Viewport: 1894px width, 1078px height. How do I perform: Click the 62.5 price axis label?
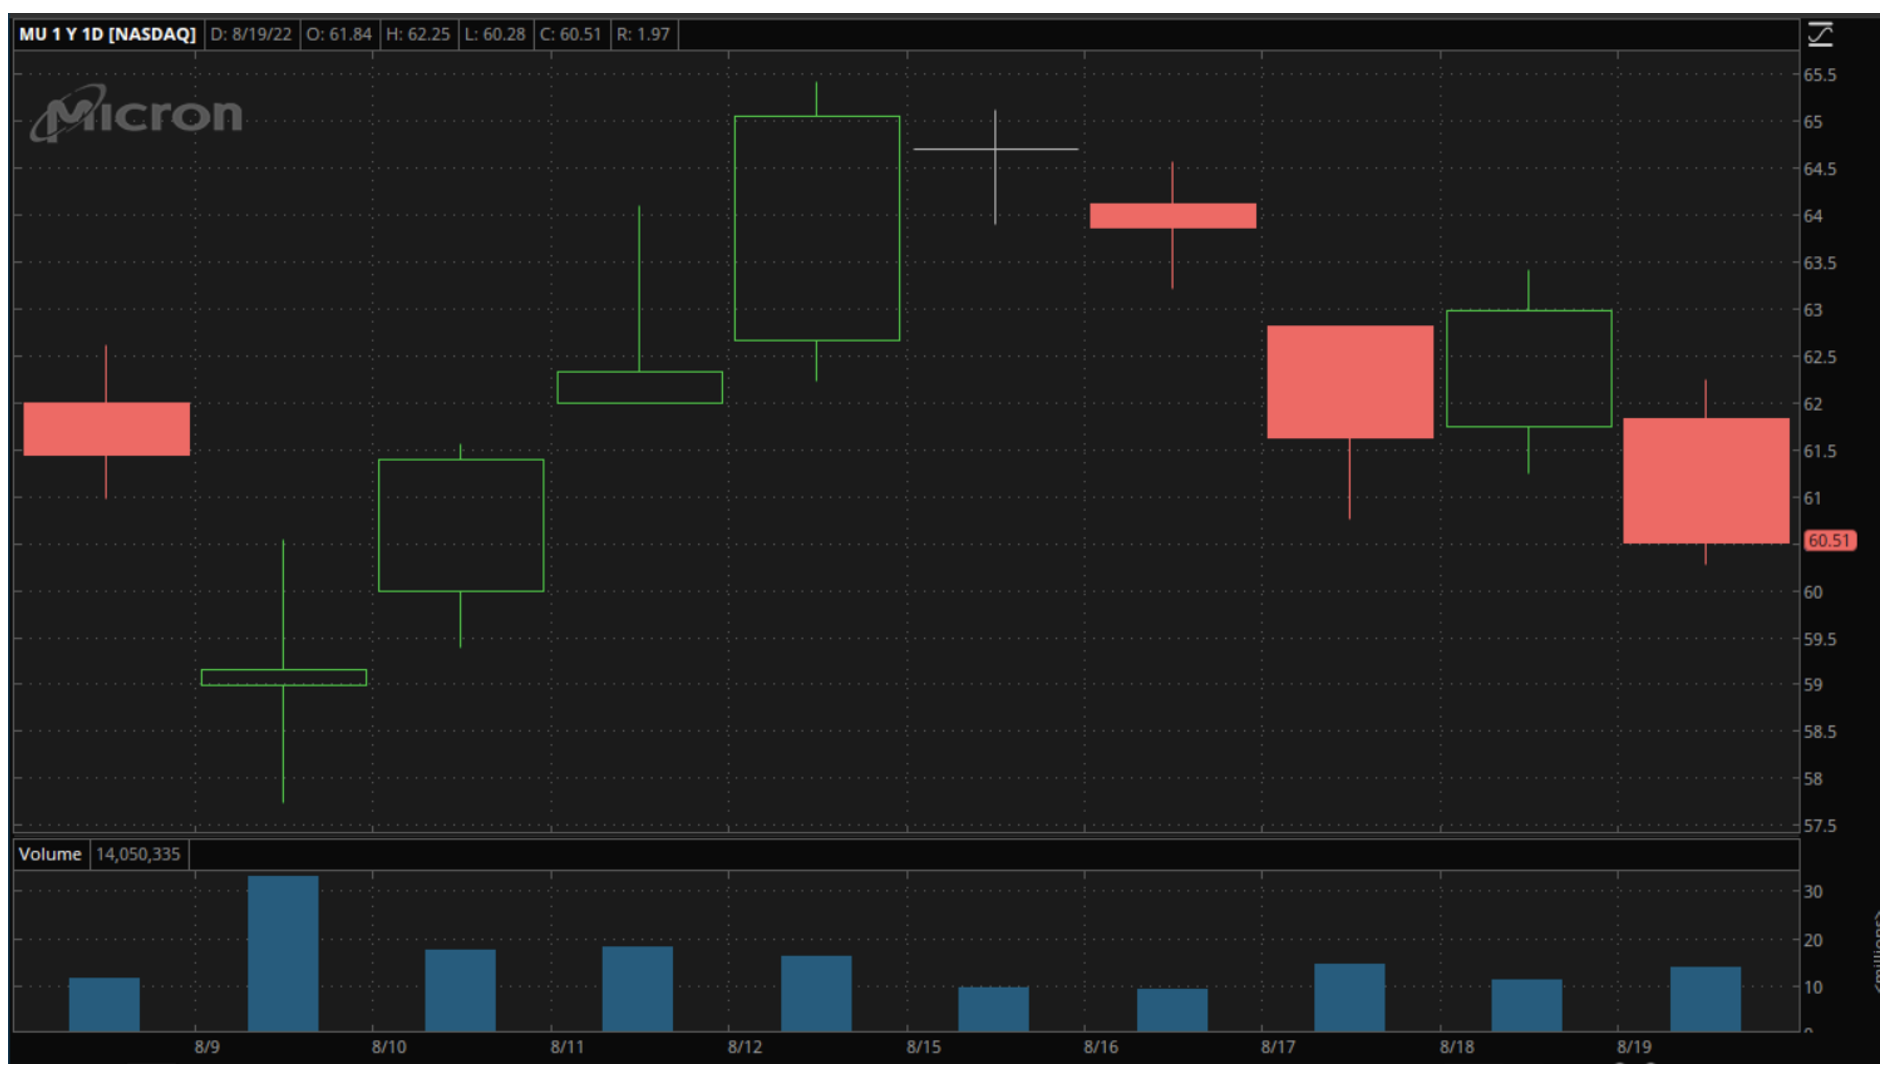1820,357
